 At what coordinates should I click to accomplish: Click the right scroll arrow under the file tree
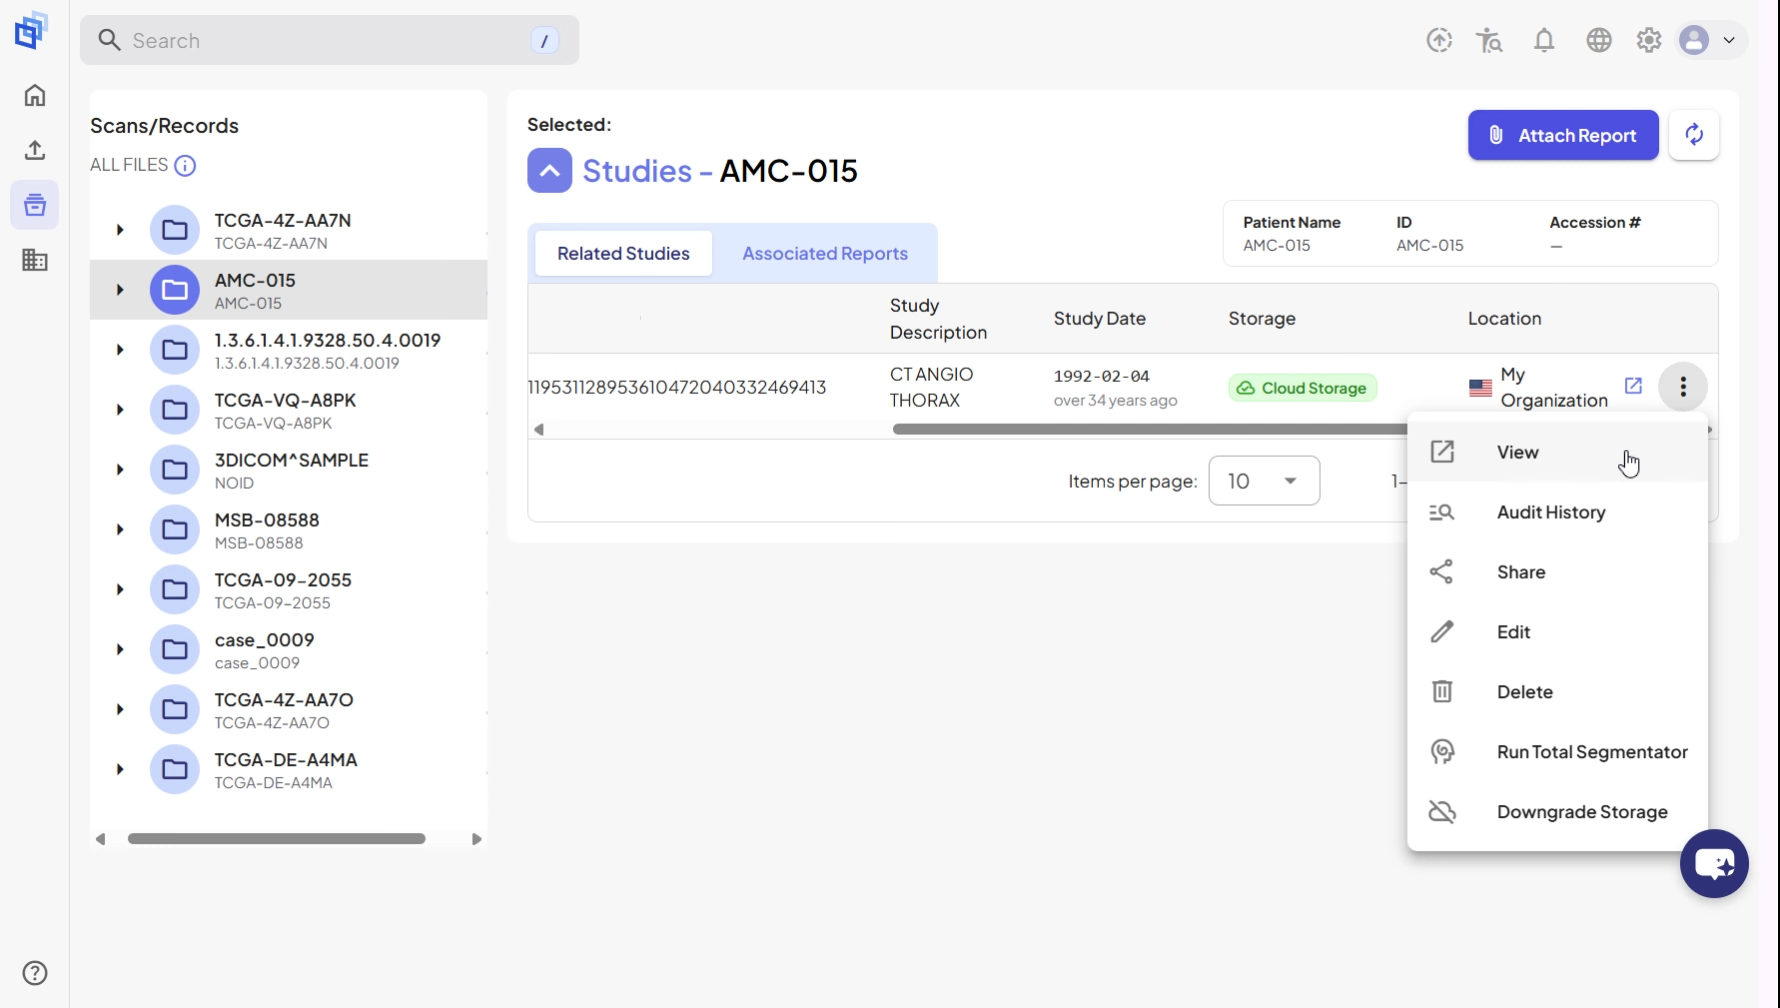pyautogui.click(x=477, y=839)
